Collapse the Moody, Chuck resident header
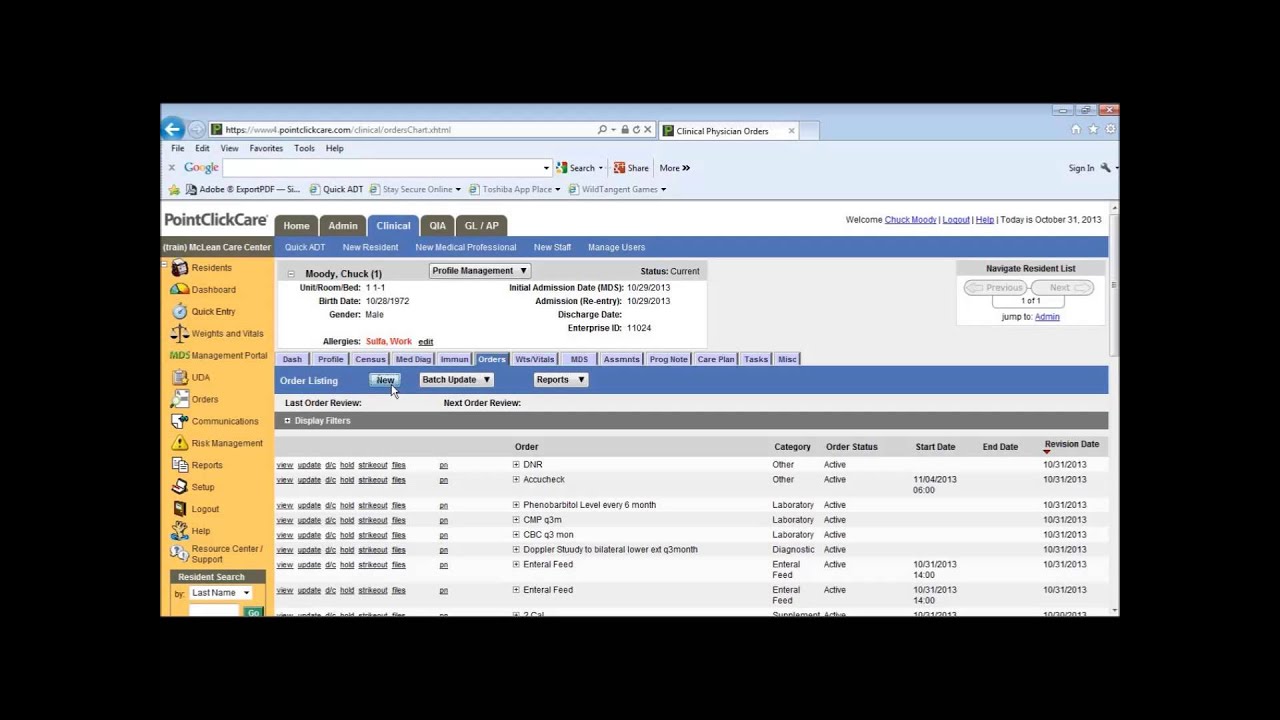 coord(291,274)
